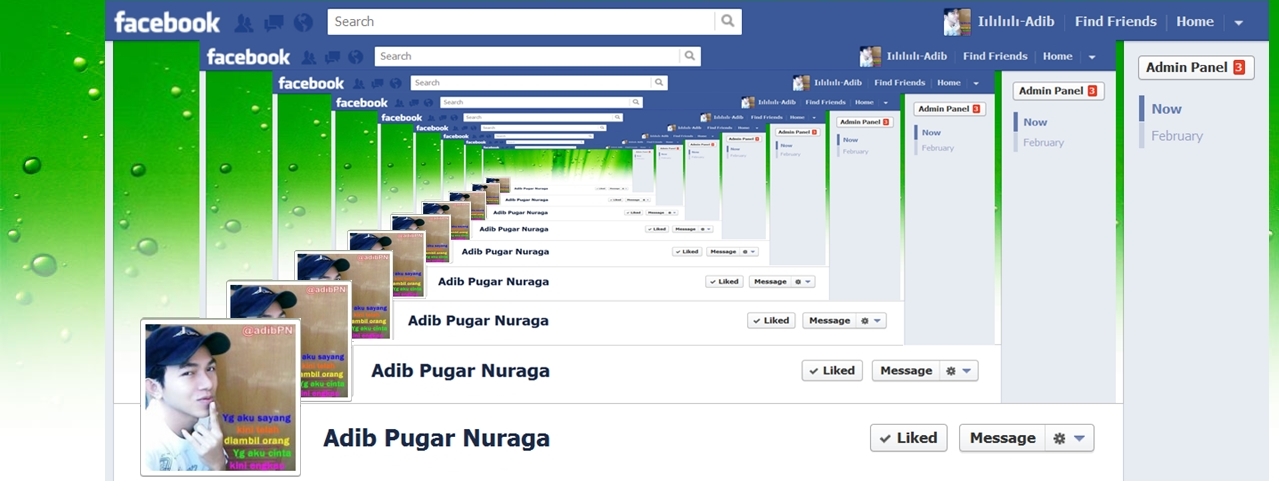The height and width of the screenshot is (496, 1279).
Task: Open messages icon in outermost Facebook bar
Action: point(273,22)
